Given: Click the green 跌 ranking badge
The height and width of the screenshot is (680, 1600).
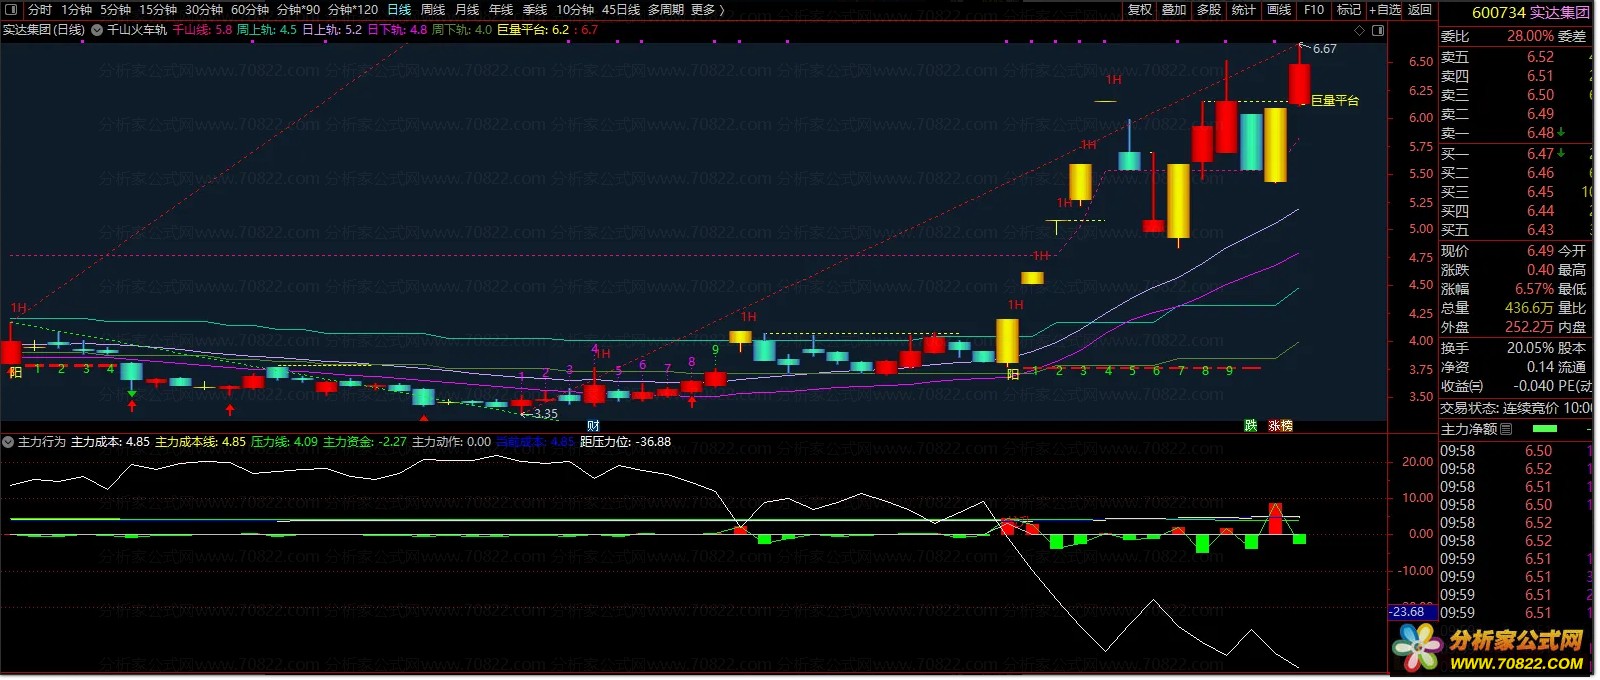Looking at the screenshot, I should (x=1250, y=425).
